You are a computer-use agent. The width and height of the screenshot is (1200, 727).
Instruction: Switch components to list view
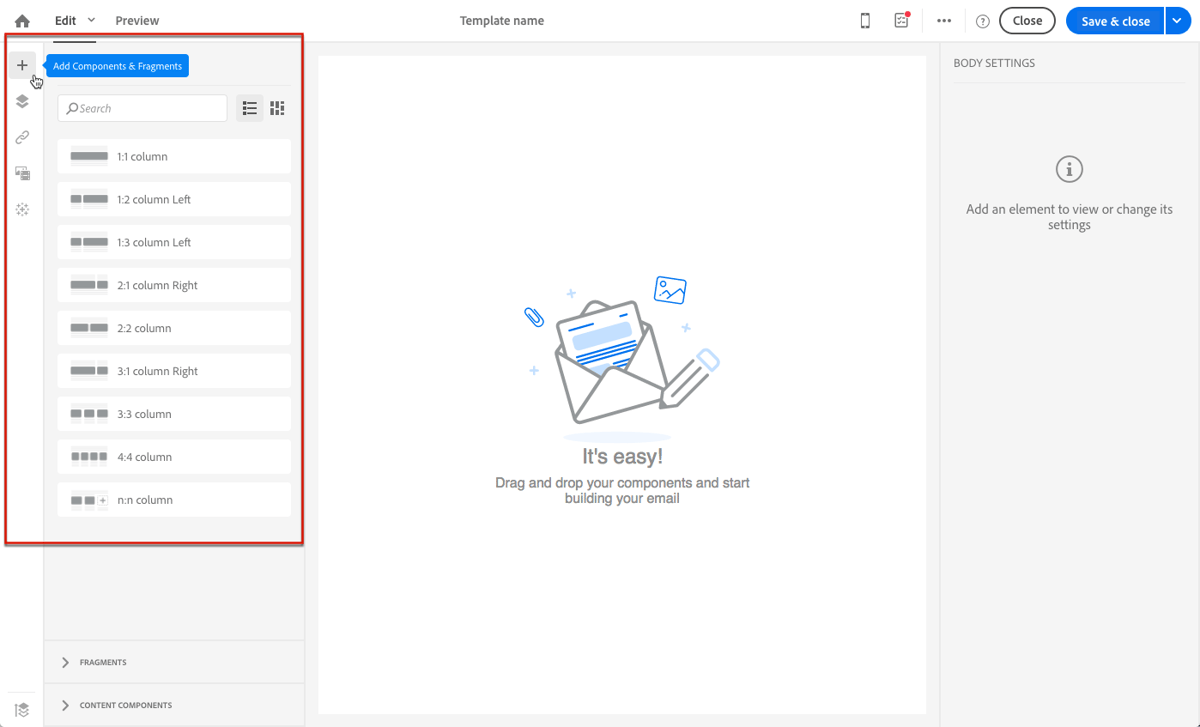click(249, 108)
